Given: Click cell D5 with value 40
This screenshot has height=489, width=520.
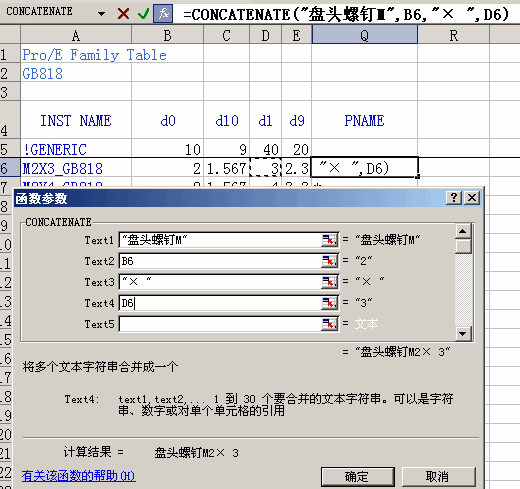Looking at the screenshot, I should point(265,149).
